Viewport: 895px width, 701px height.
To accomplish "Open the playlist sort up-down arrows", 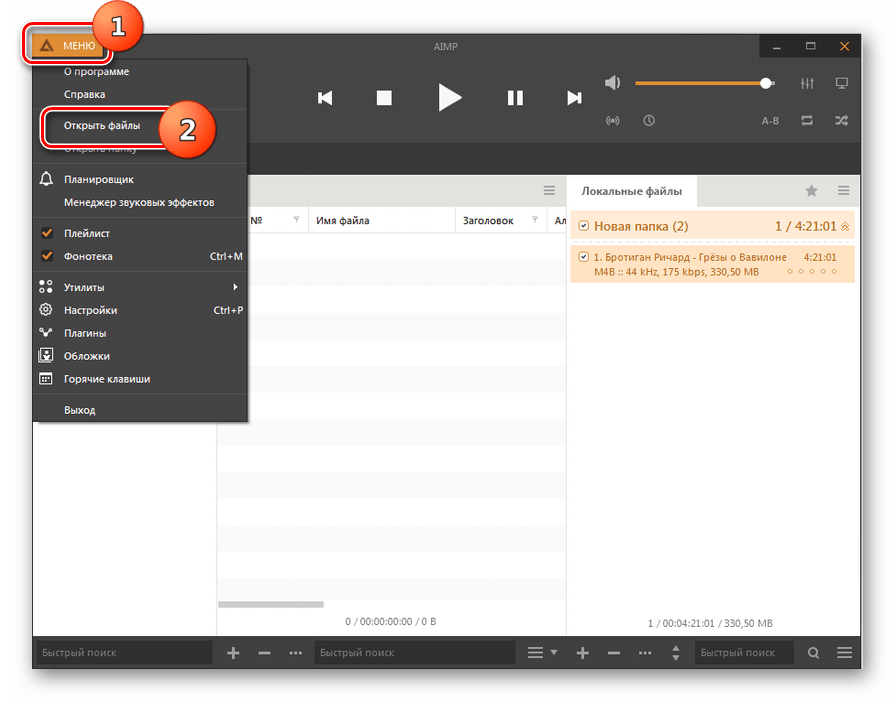I will (x=676, y=652).
